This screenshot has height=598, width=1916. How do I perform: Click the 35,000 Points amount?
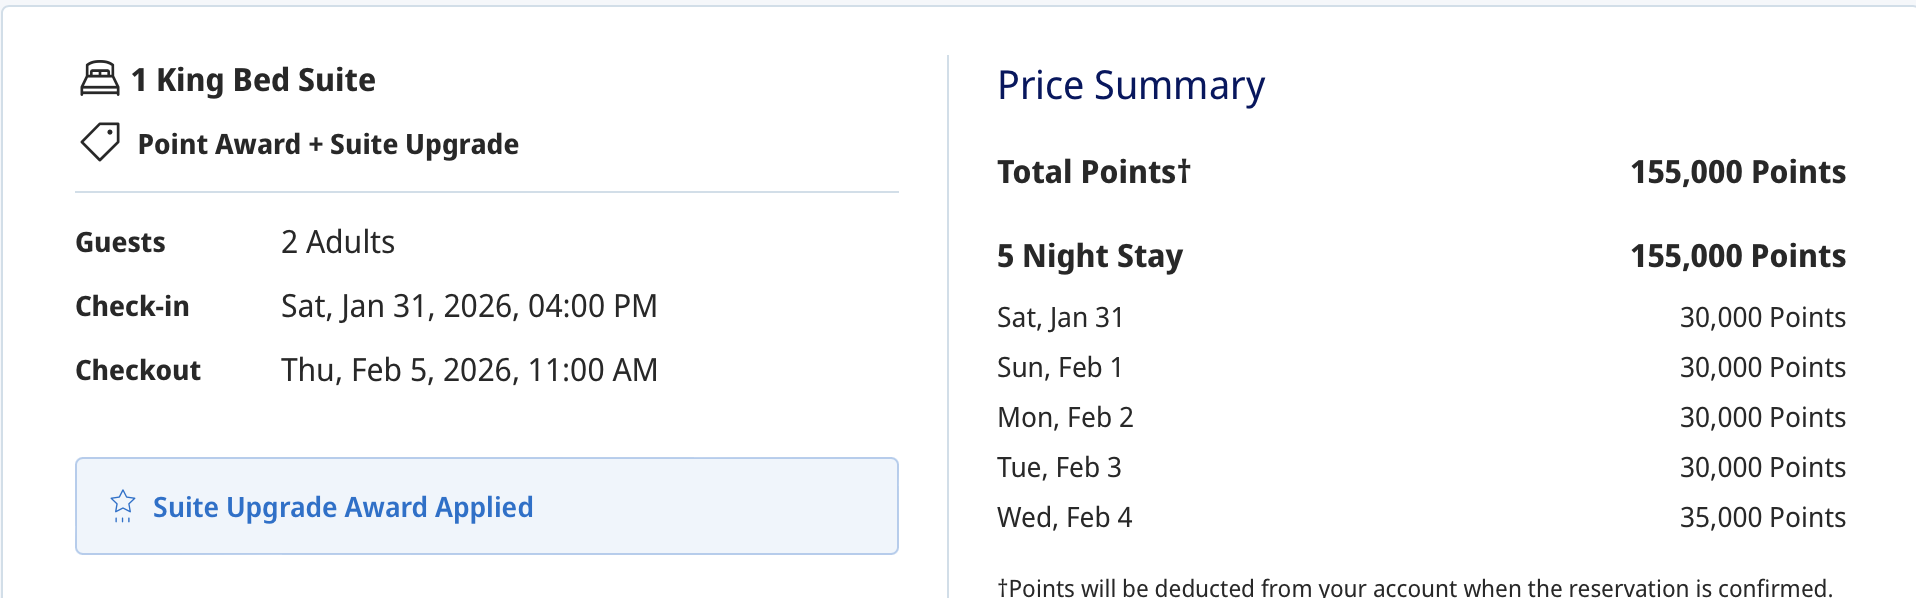[x=1762, y=518]
